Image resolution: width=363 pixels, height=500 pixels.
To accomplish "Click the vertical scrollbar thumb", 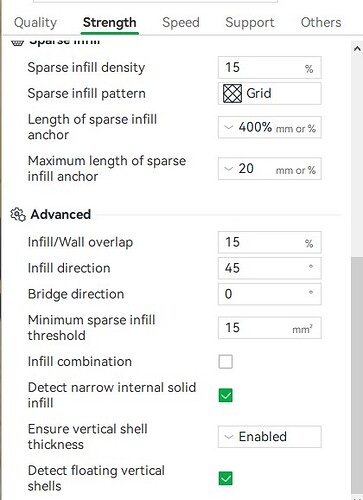I will [357, 377].
